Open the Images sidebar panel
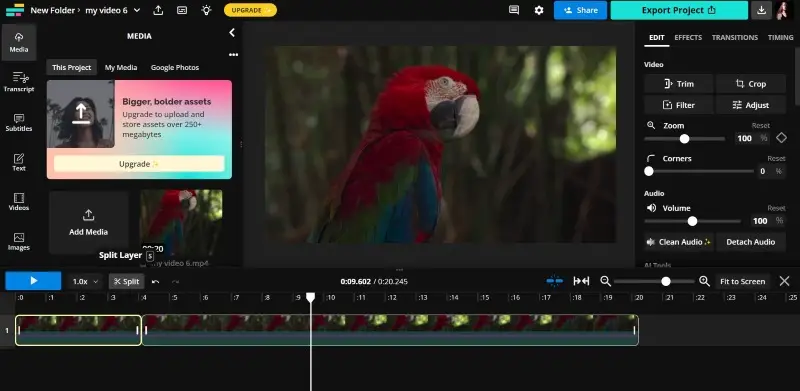 tap(19, 241)
